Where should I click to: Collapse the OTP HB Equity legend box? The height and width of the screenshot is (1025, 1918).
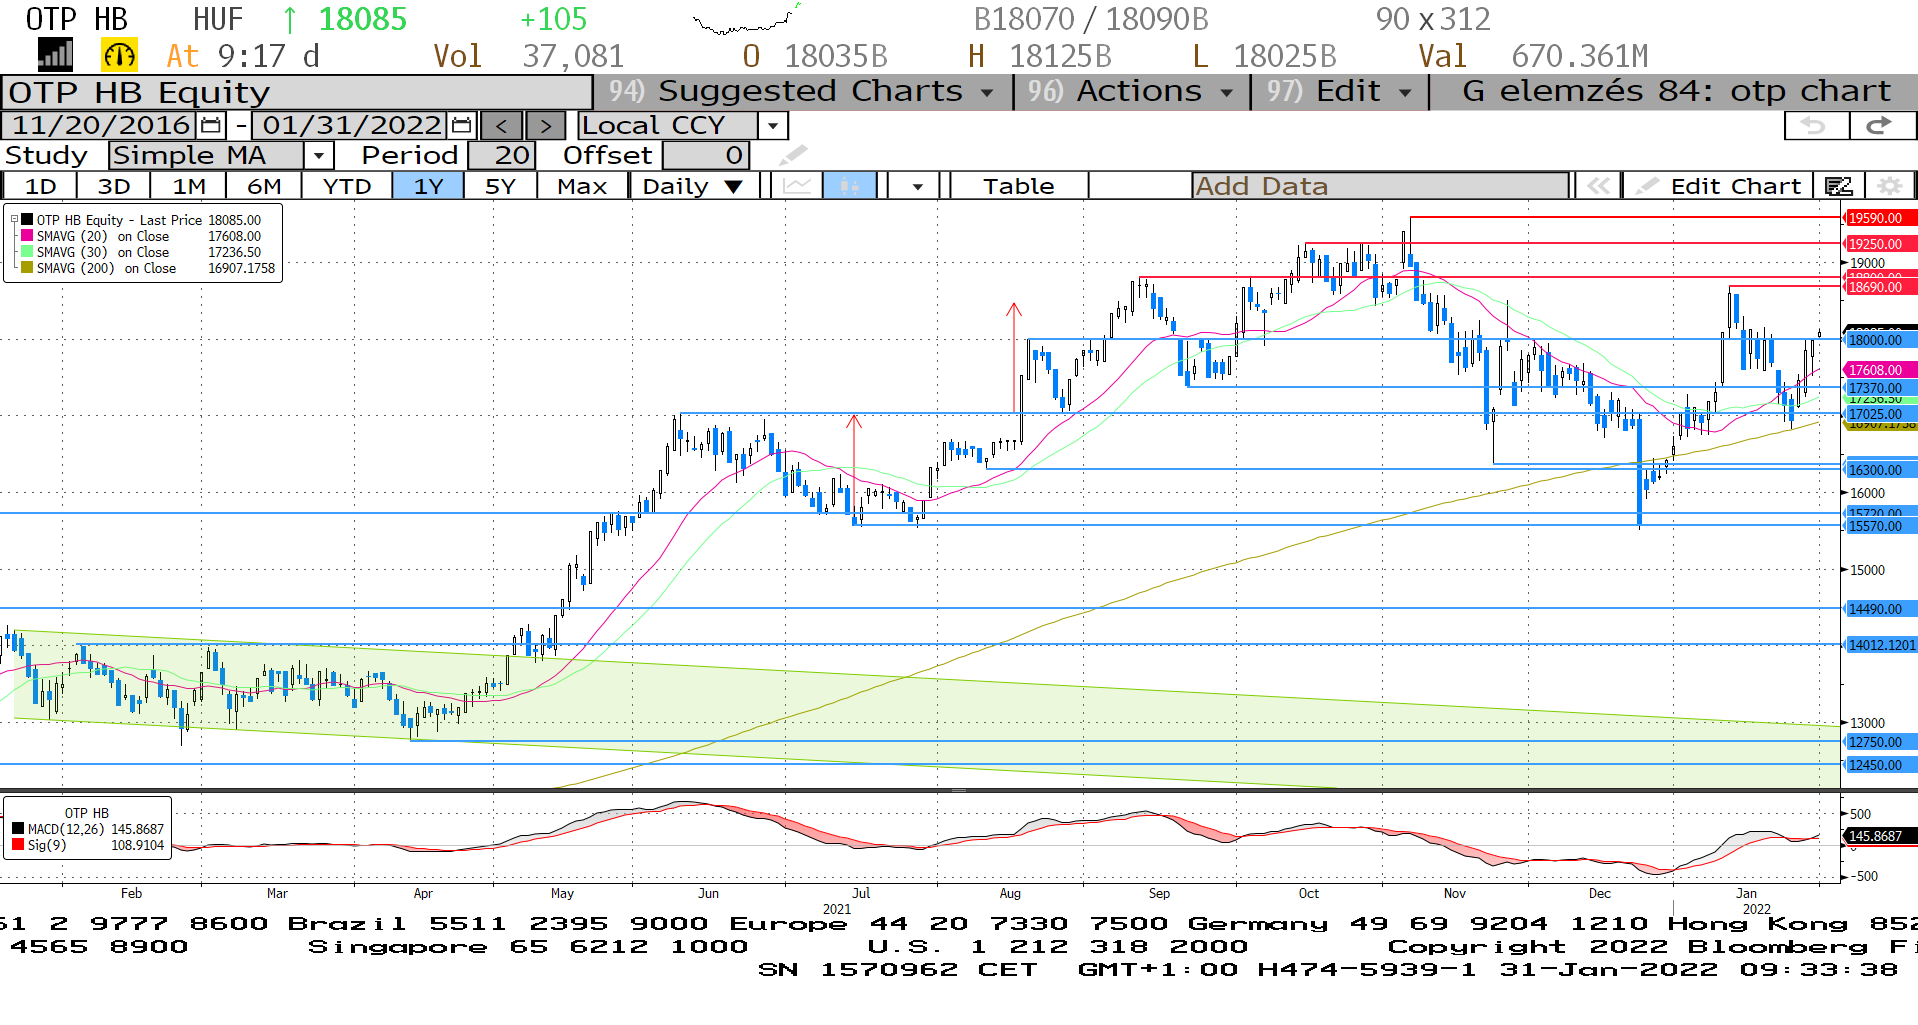coord(14,219)
